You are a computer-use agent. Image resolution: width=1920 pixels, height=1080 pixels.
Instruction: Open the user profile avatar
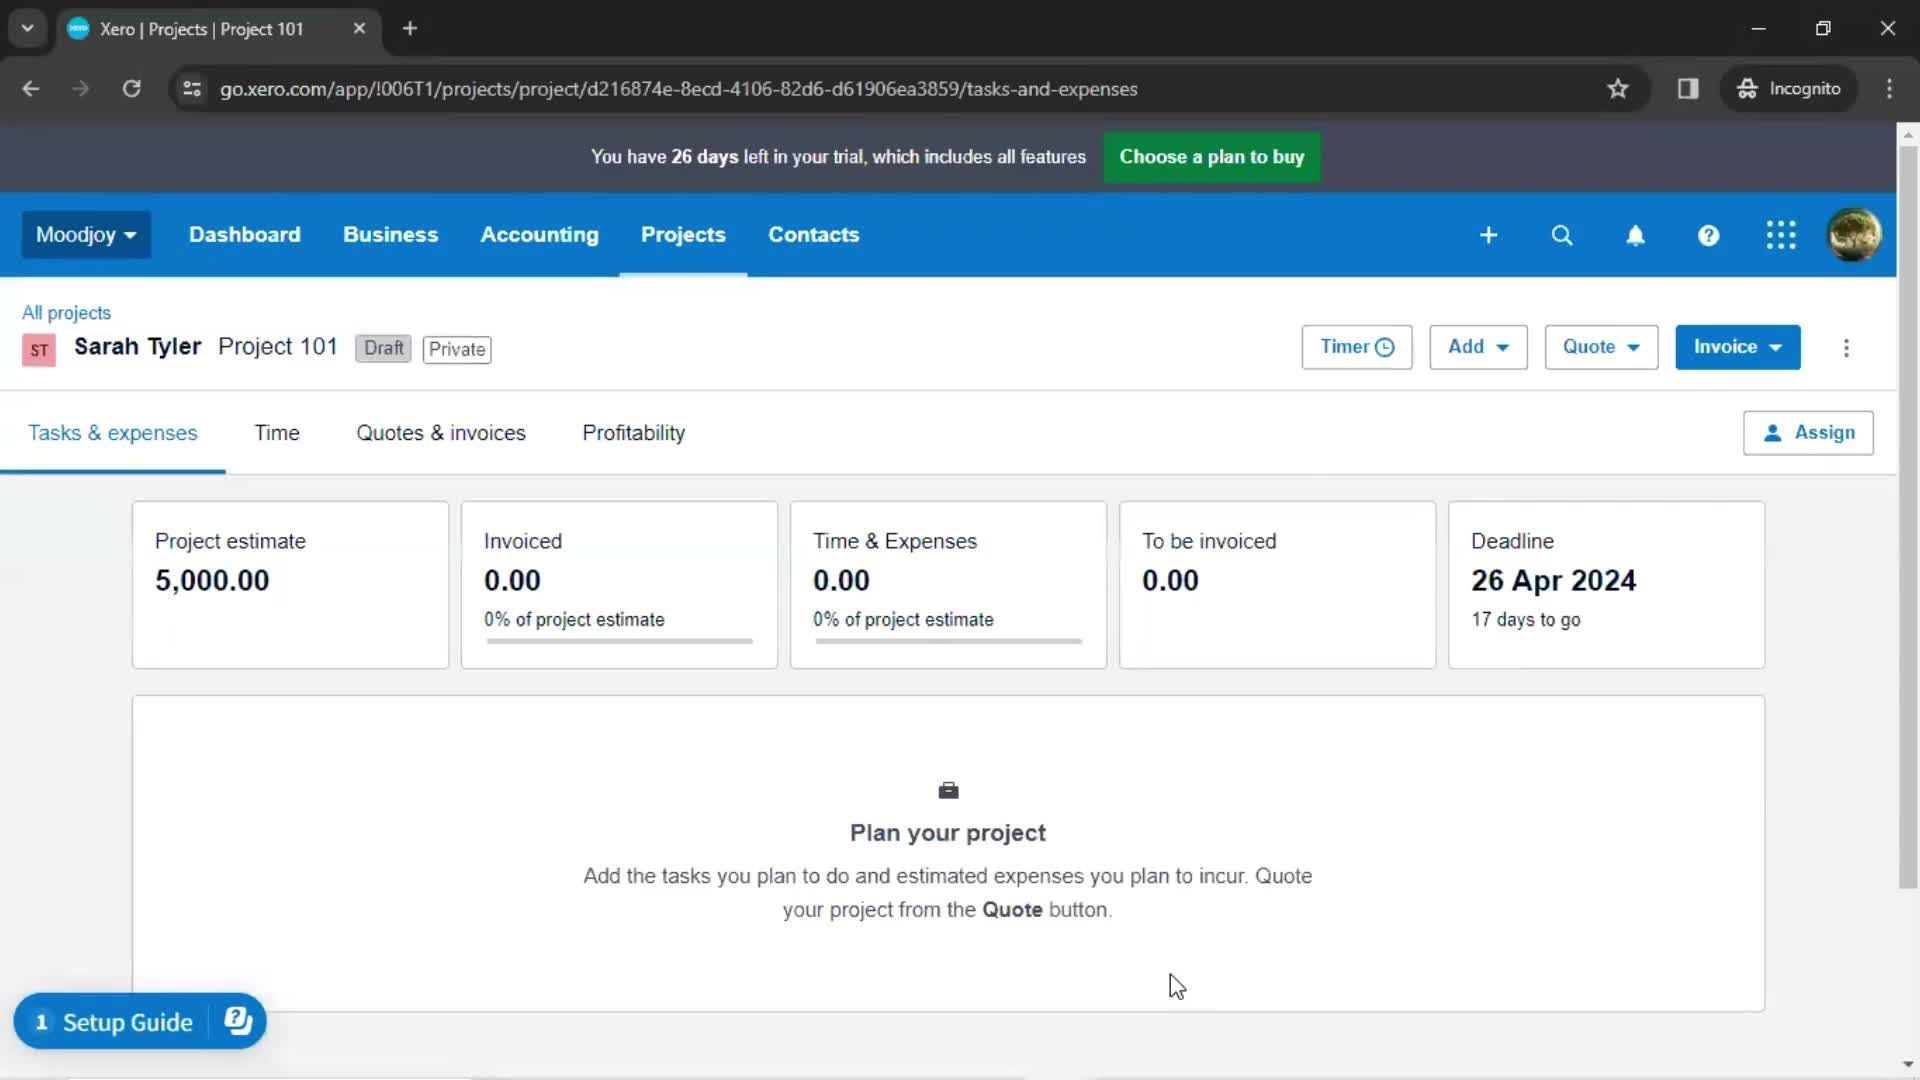point(1854,235)
